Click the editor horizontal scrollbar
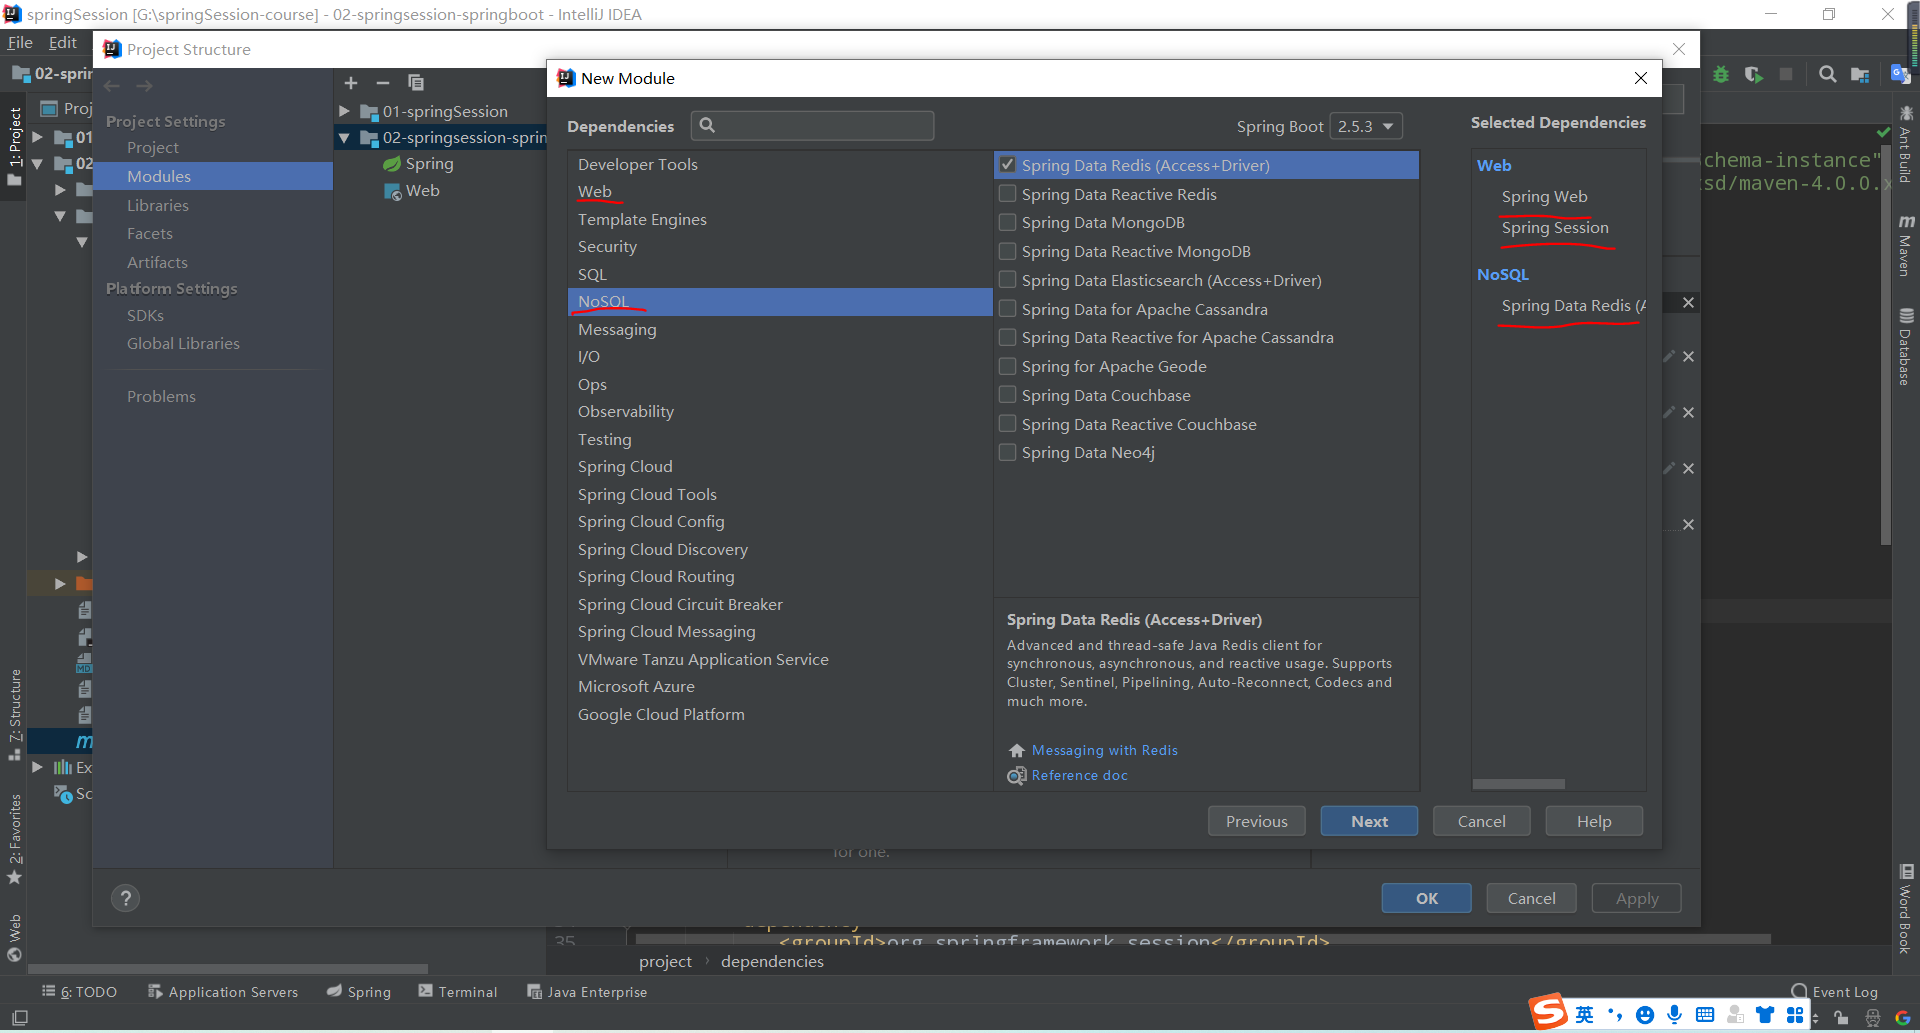Screen dimensions: 1920x1033 1203,939
